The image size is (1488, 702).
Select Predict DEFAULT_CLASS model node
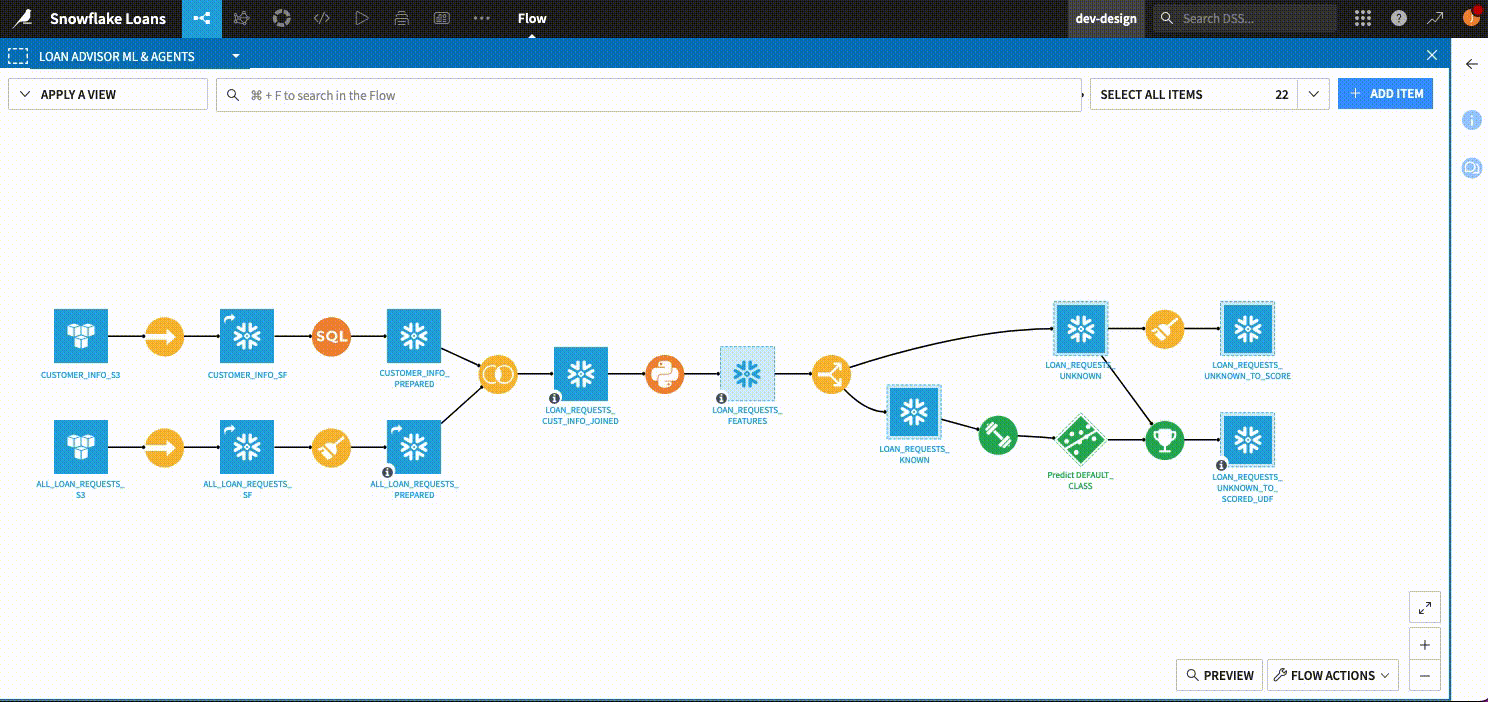[x=1080, y=440]
